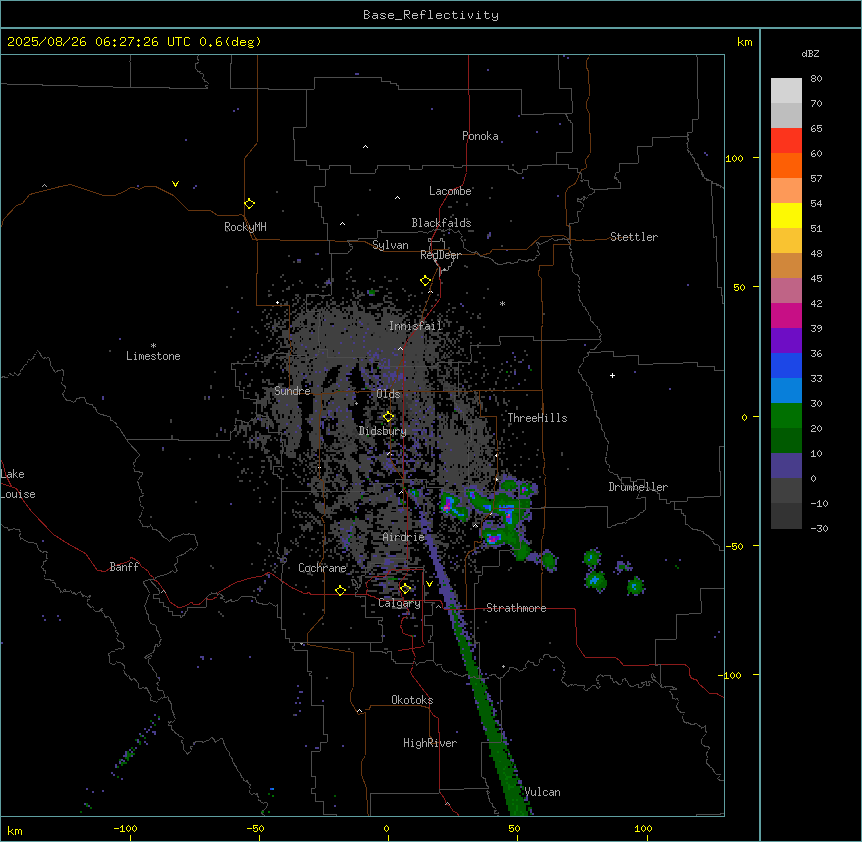
Task: Click the Okotoks label
Action: click(x=412, y=700)
